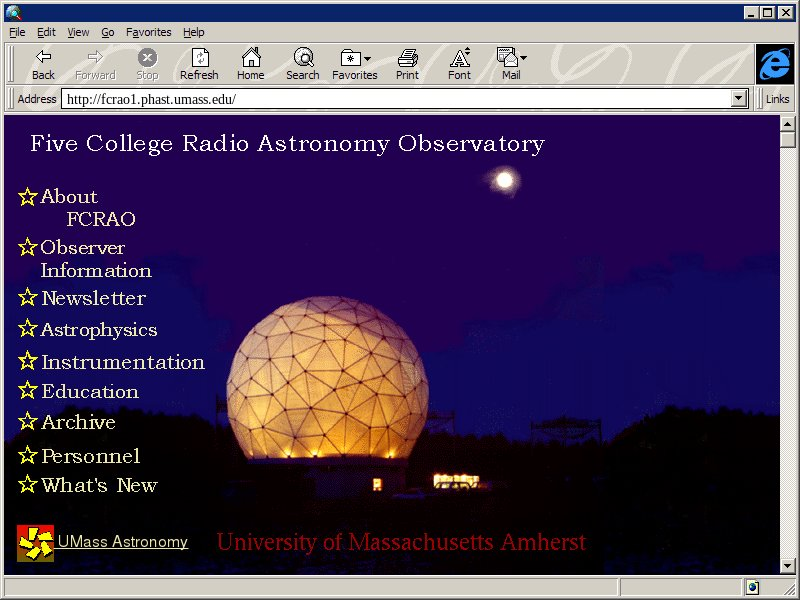800x600 pixels.
Task: Open the File menu
Action: coord(17,32)
